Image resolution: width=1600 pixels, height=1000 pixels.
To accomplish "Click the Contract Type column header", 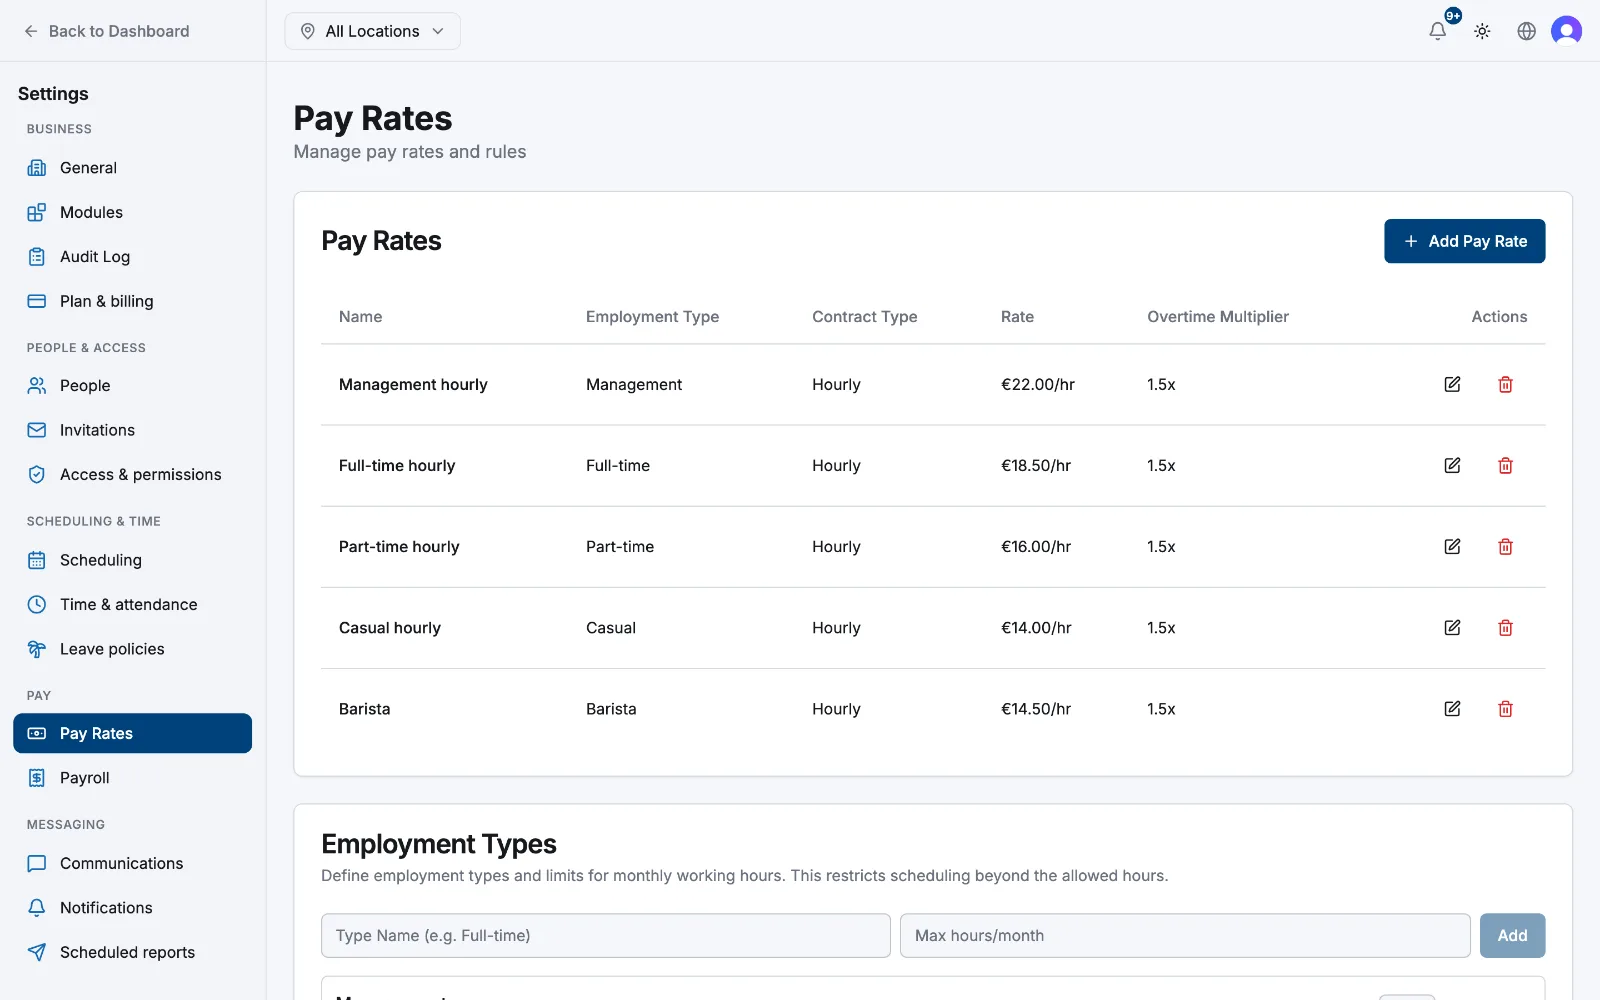I will [864, 316].
